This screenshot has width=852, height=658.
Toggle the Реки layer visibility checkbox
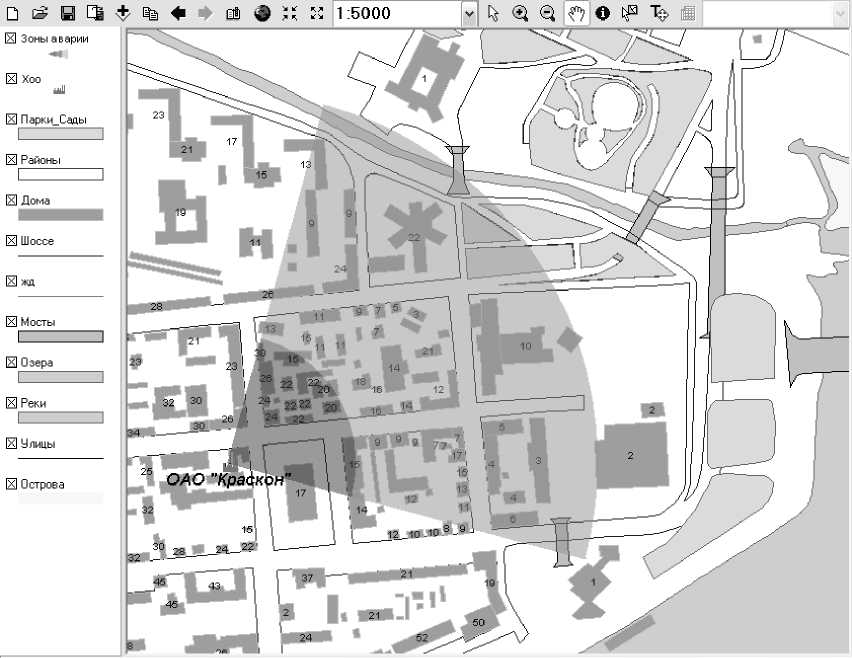pos(11,403)
